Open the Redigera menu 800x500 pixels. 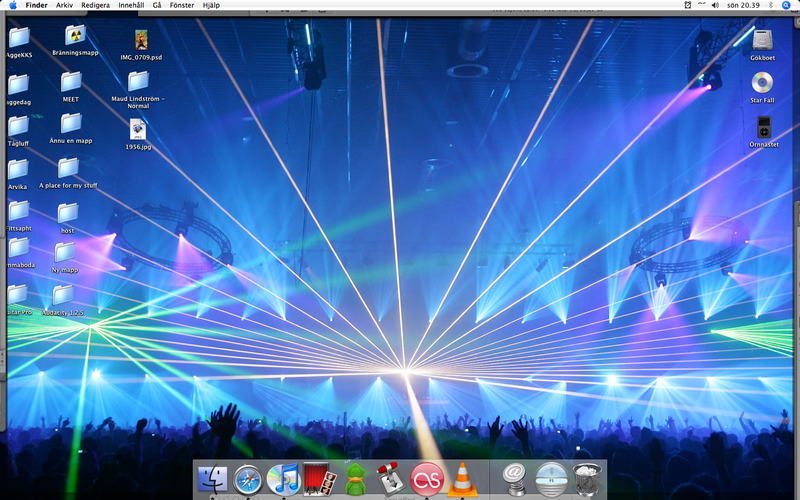pos(95,5)
